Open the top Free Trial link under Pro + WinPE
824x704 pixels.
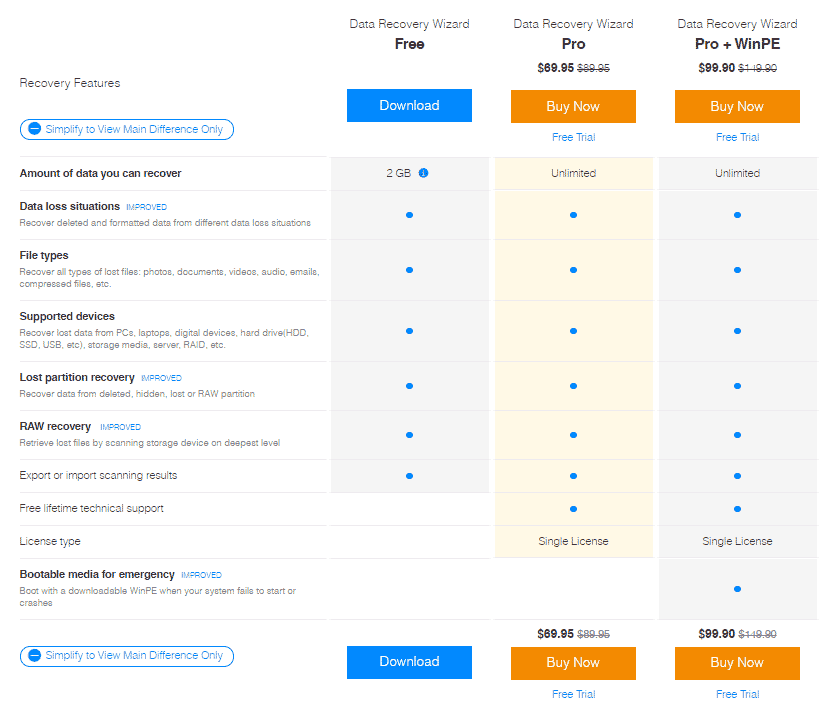click(x=737, y=137)
